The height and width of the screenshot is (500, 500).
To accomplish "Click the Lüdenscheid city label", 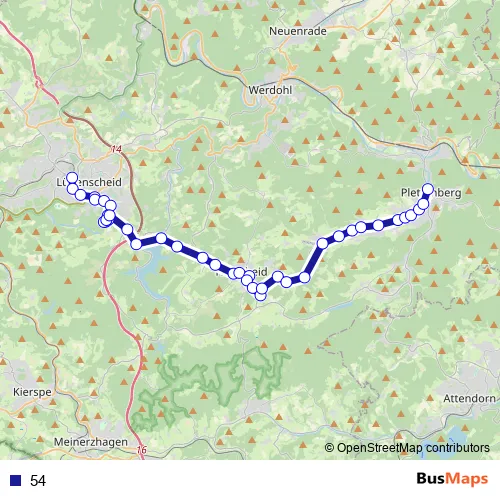I will (89, 182).
